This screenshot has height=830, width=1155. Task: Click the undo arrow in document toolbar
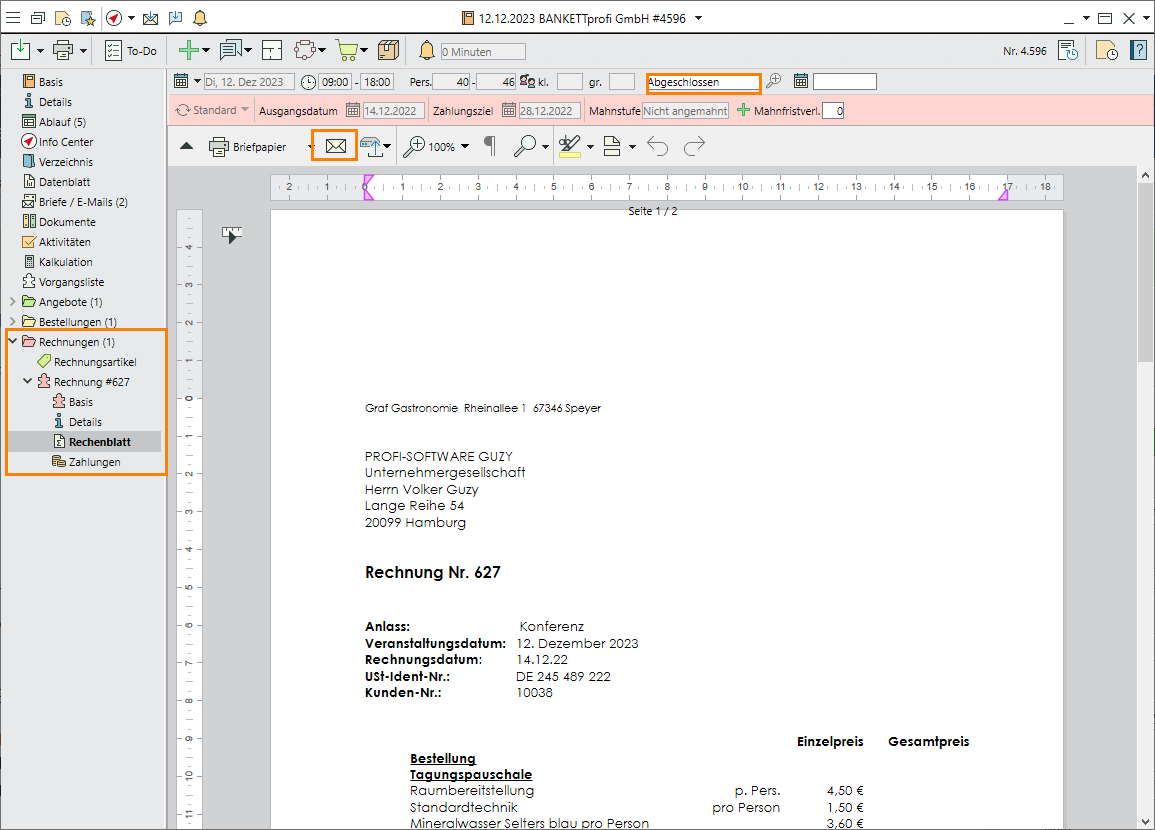657,146
